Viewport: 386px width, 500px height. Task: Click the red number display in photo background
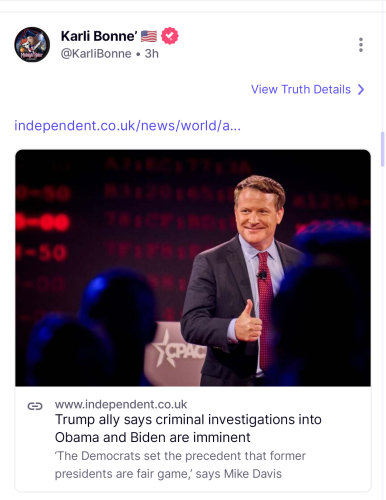coord(43,223)
